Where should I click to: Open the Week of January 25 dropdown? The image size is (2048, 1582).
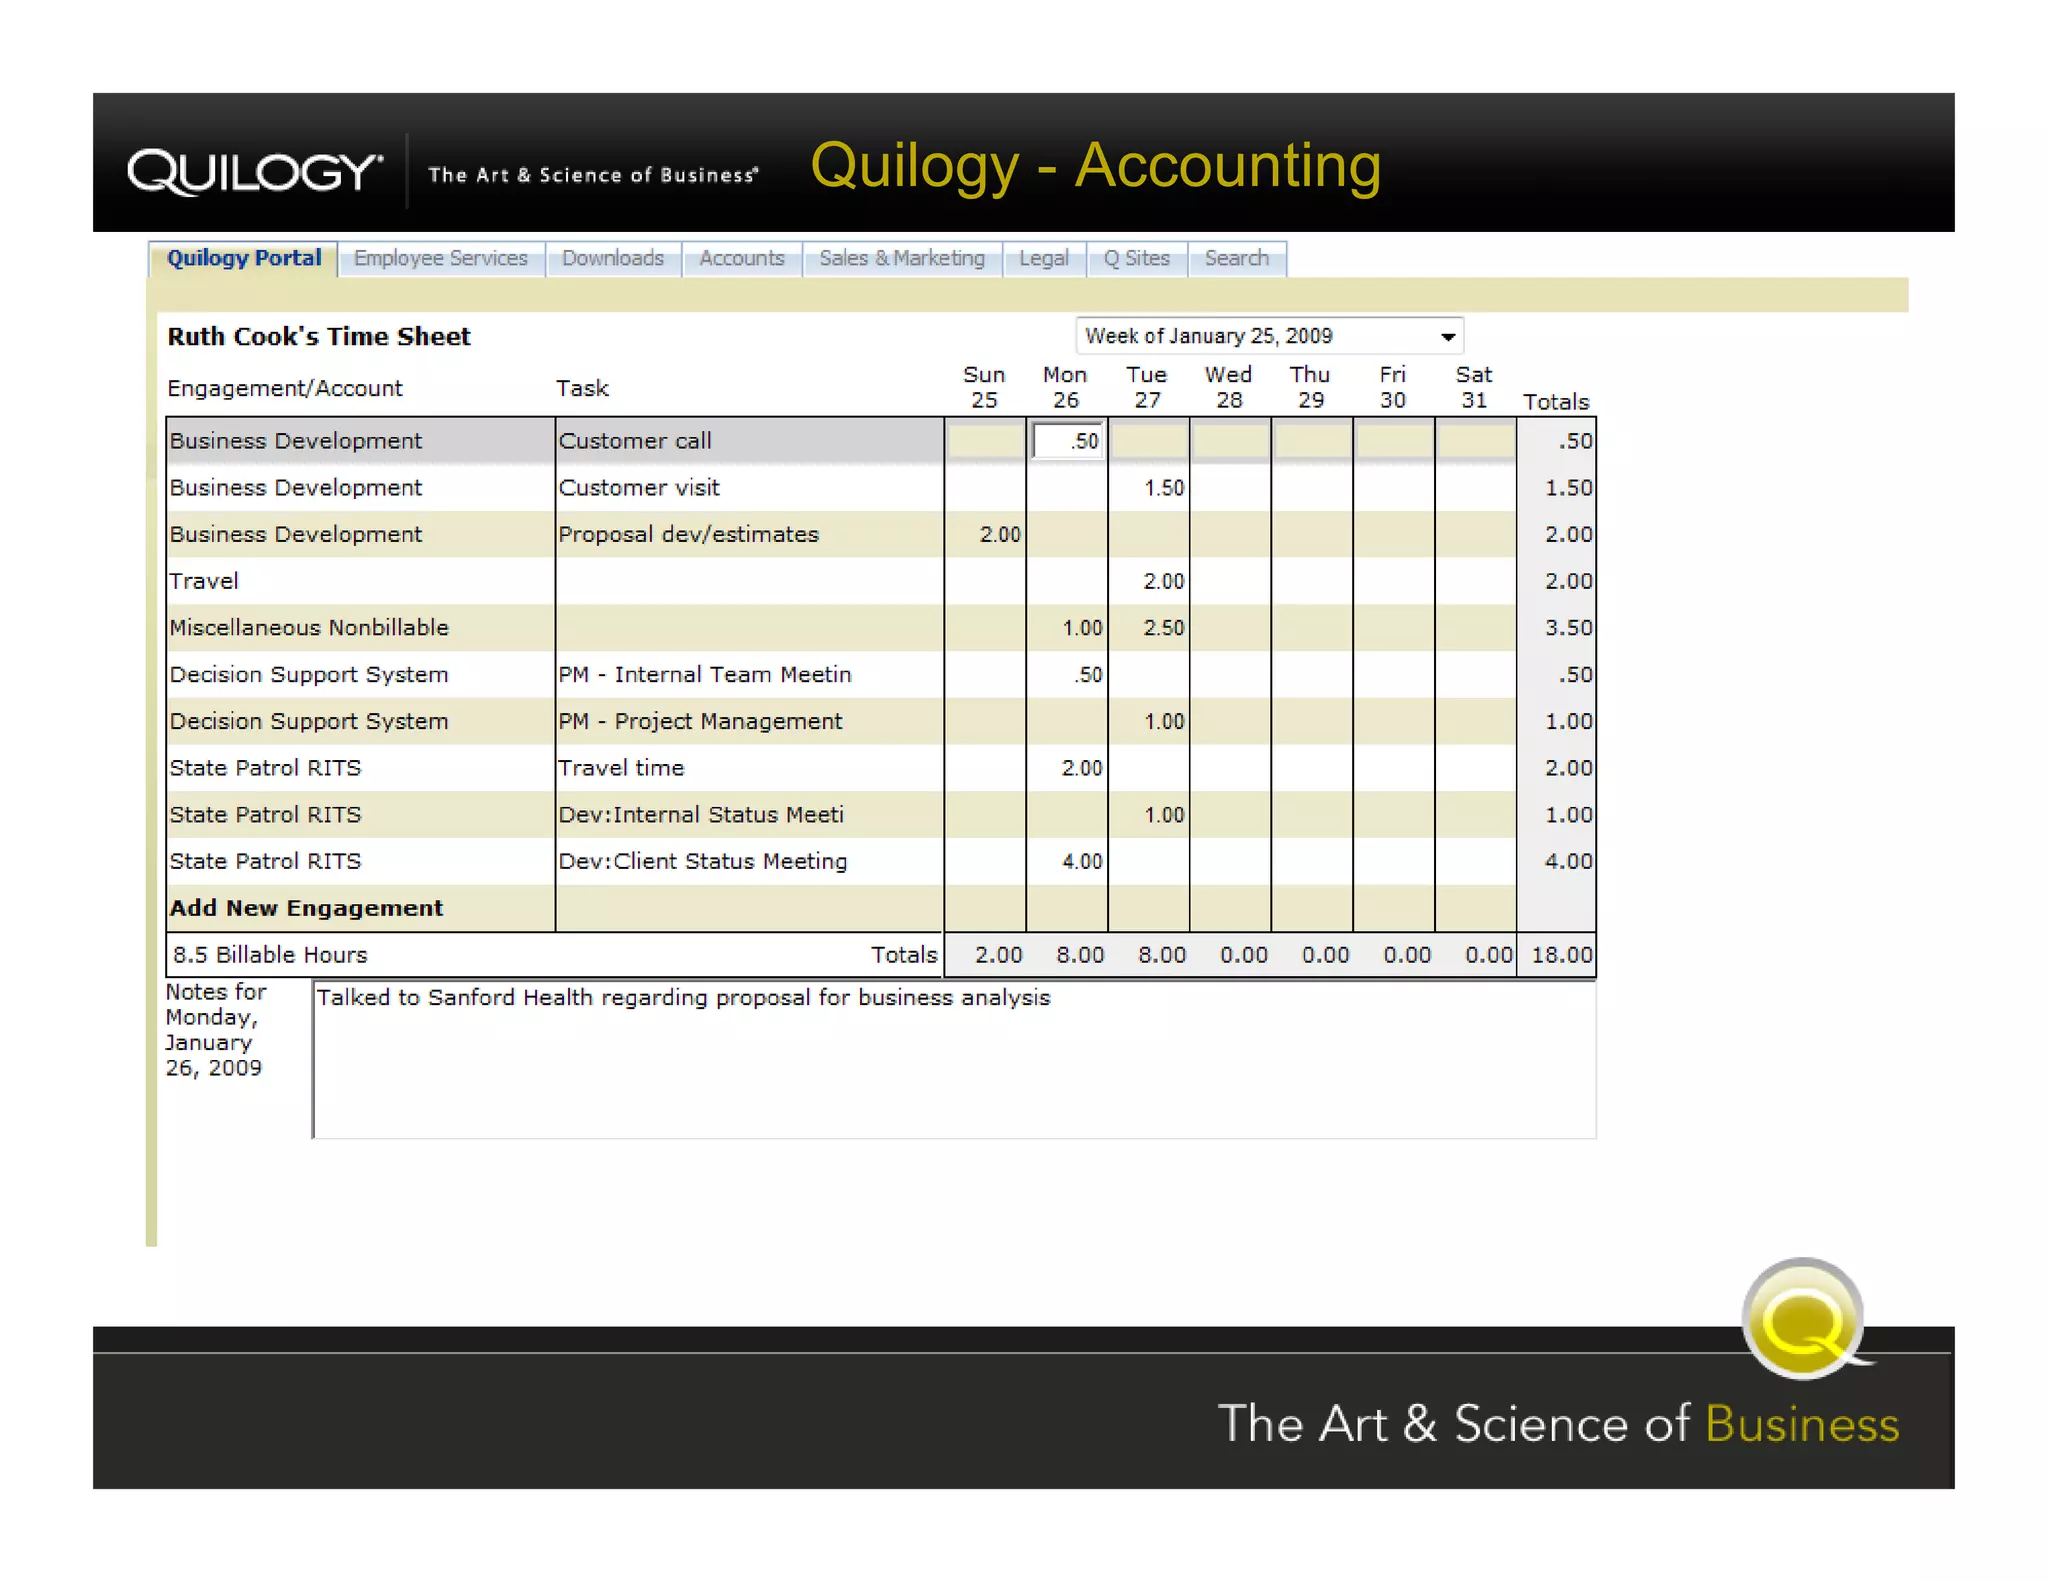[1268, 336]
